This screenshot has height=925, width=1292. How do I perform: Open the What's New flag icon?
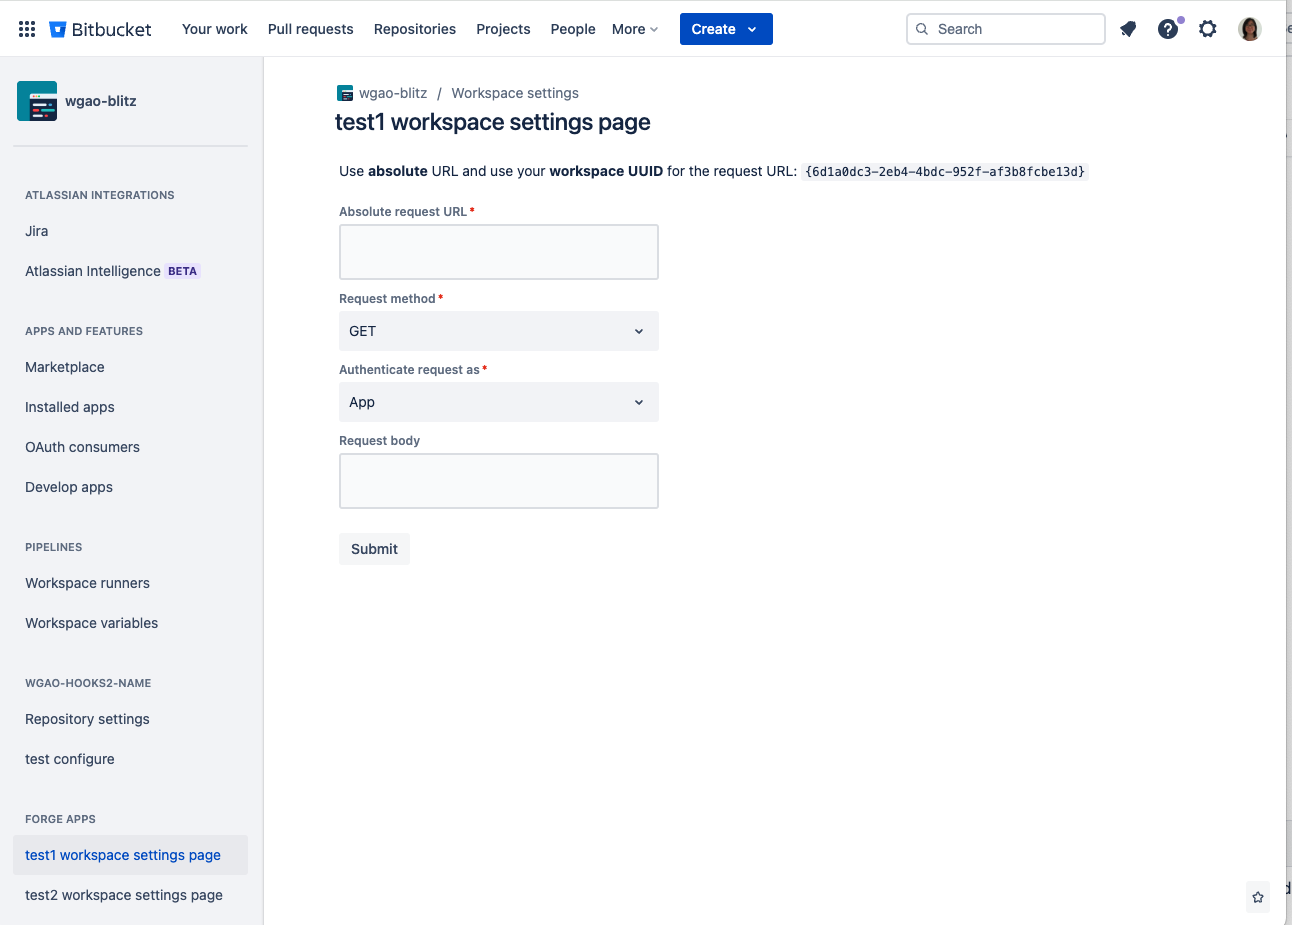1128,29
